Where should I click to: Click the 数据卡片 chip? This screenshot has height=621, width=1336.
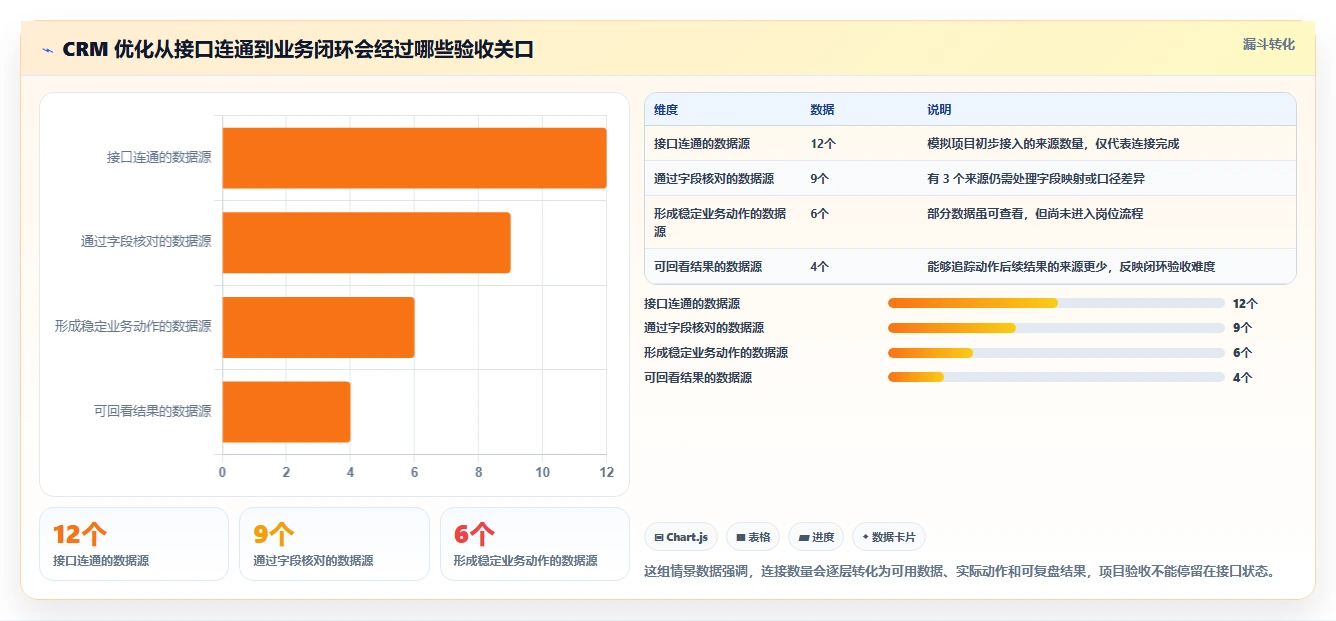(x=889, y=537)
